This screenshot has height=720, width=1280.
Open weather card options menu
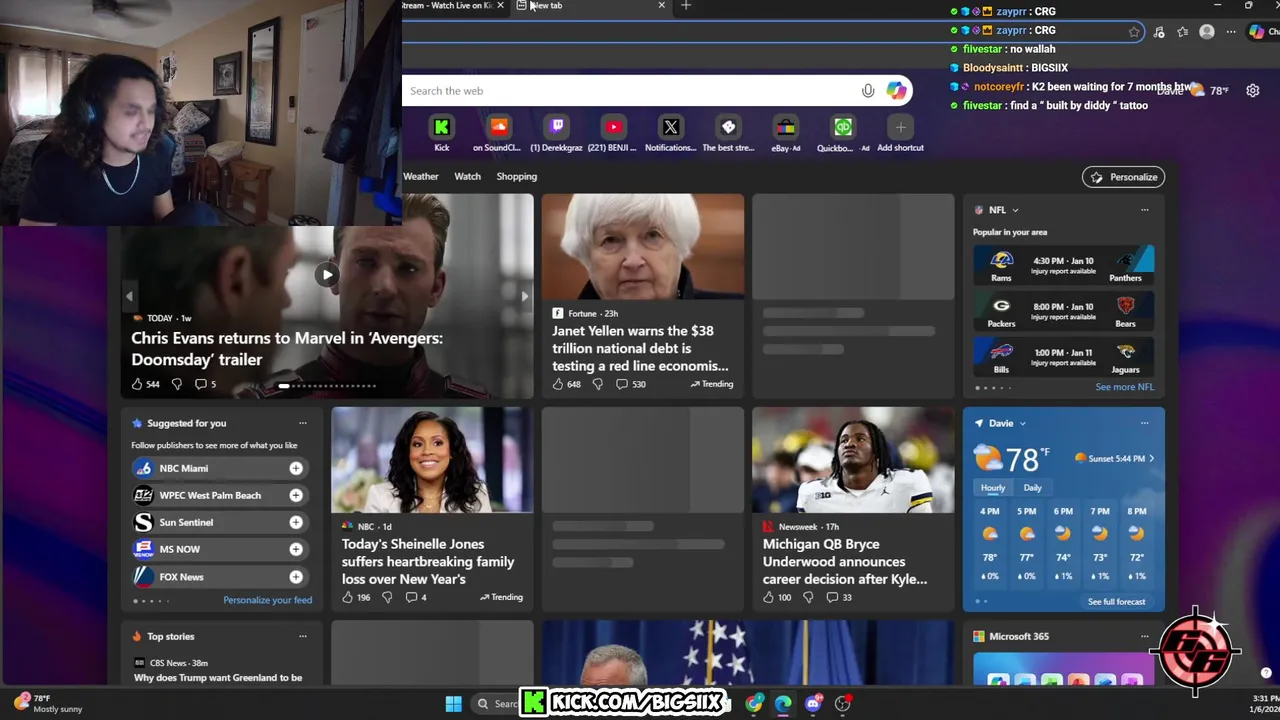coord(1144,423)
